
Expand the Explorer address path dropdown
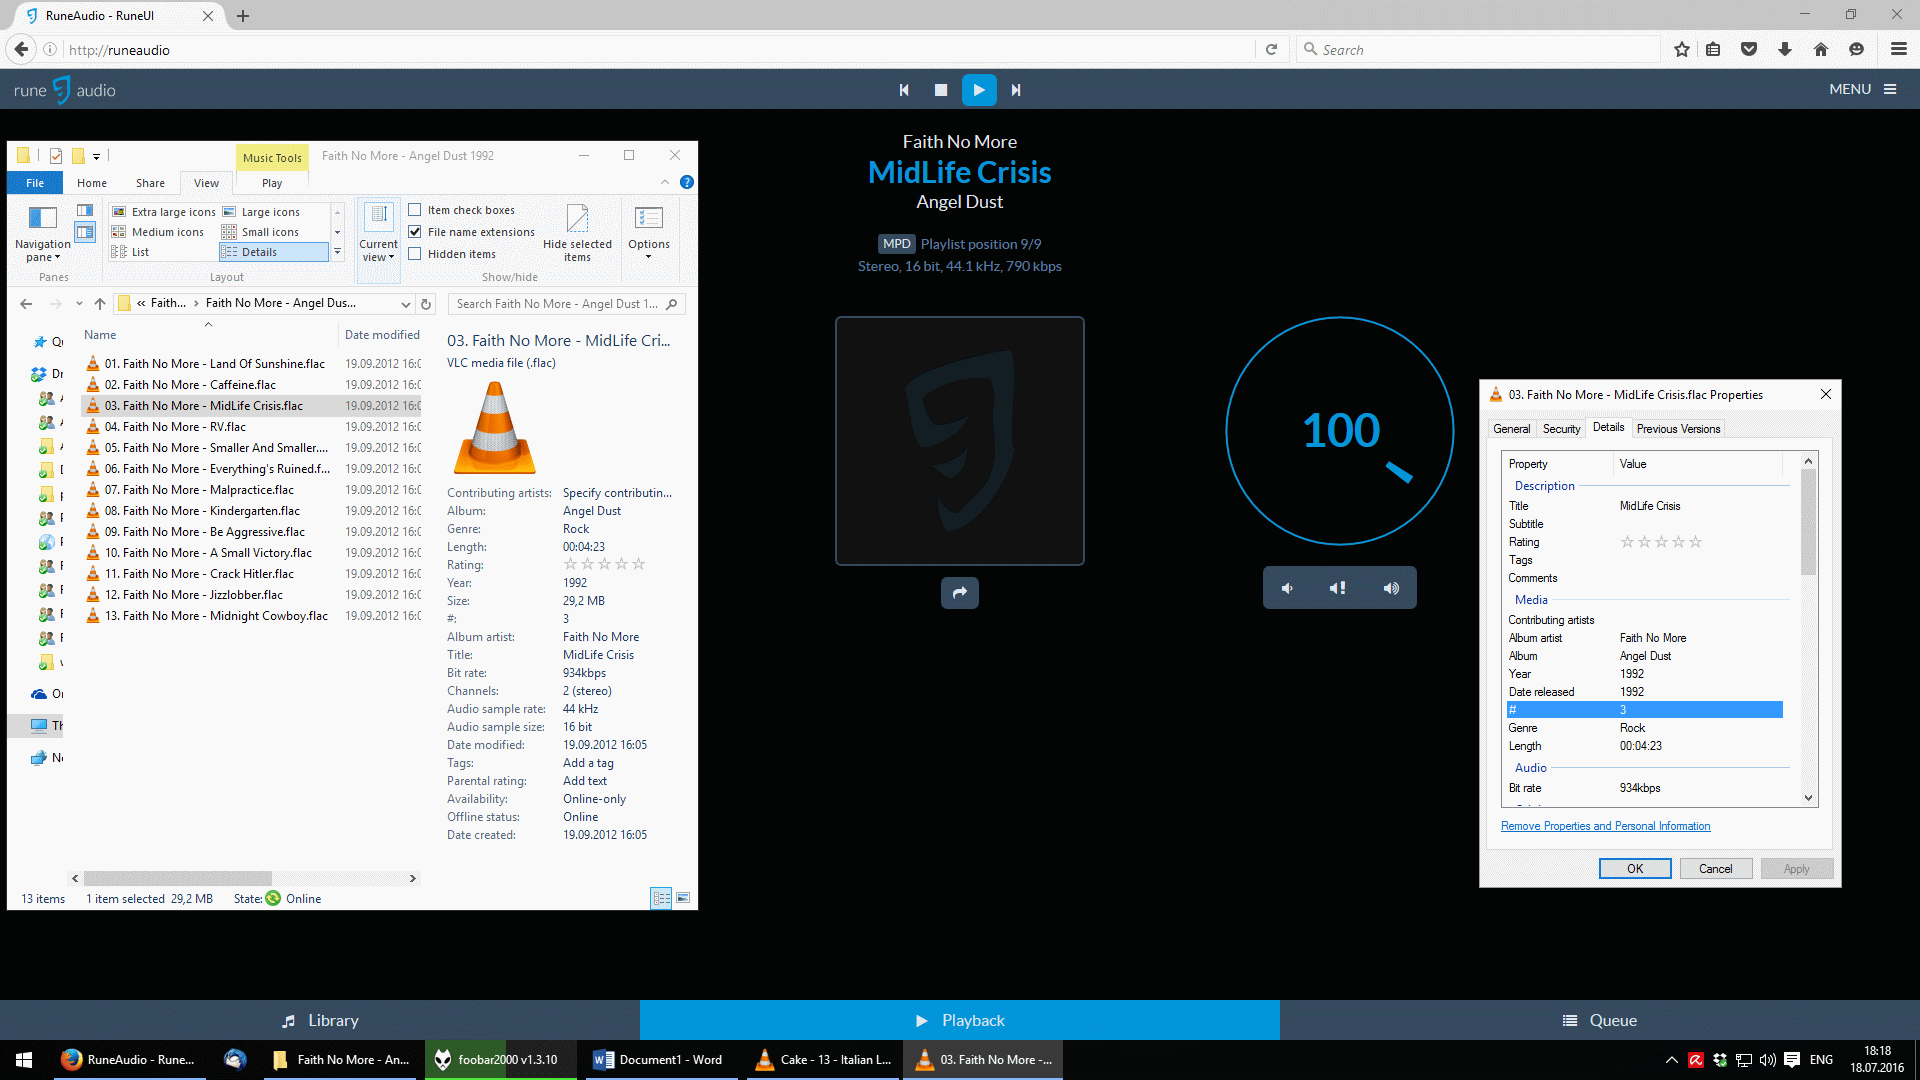point(405,304)
